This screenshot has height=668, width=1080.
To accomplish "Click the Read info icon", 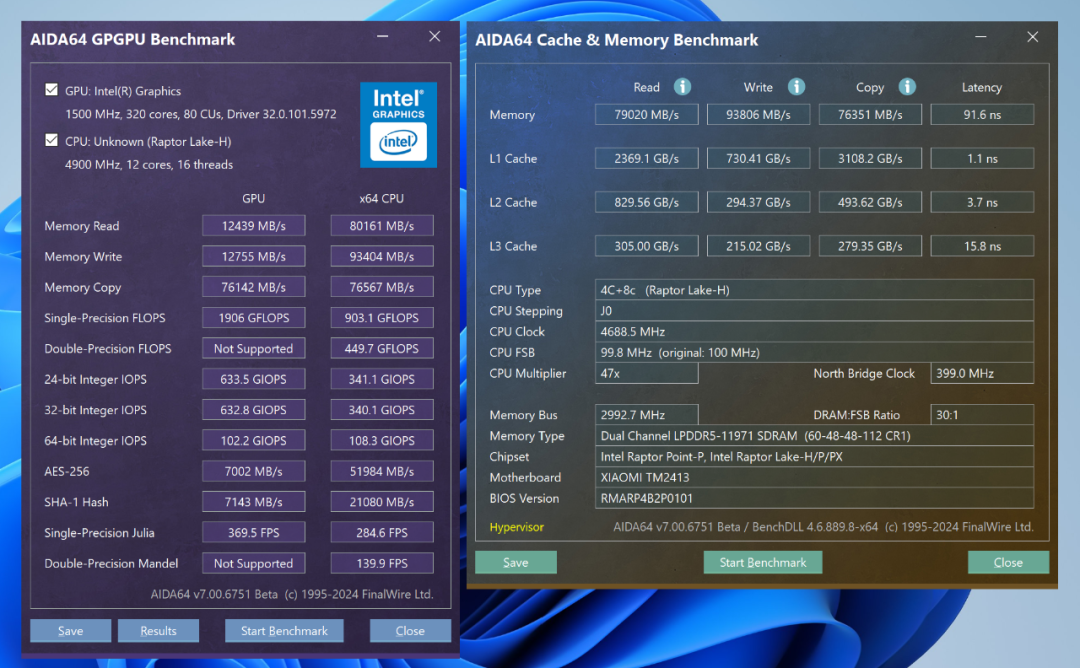I will pos(682,87).
